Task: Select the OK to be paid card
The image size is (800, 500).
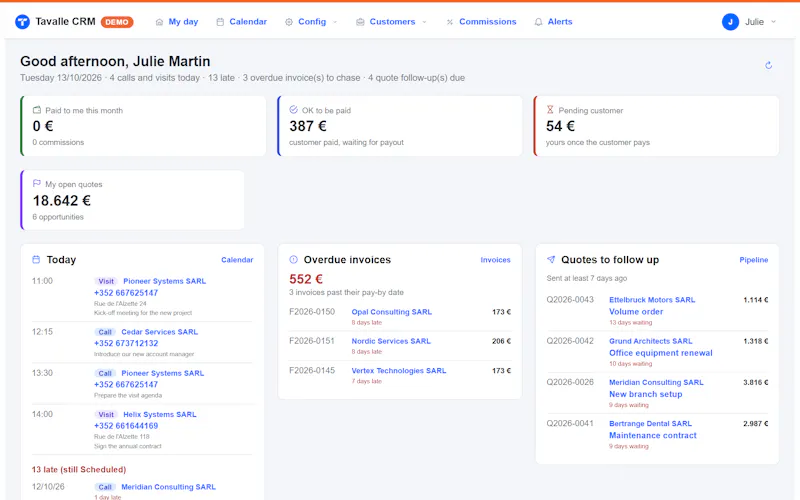Action: [x=399, y=126]
